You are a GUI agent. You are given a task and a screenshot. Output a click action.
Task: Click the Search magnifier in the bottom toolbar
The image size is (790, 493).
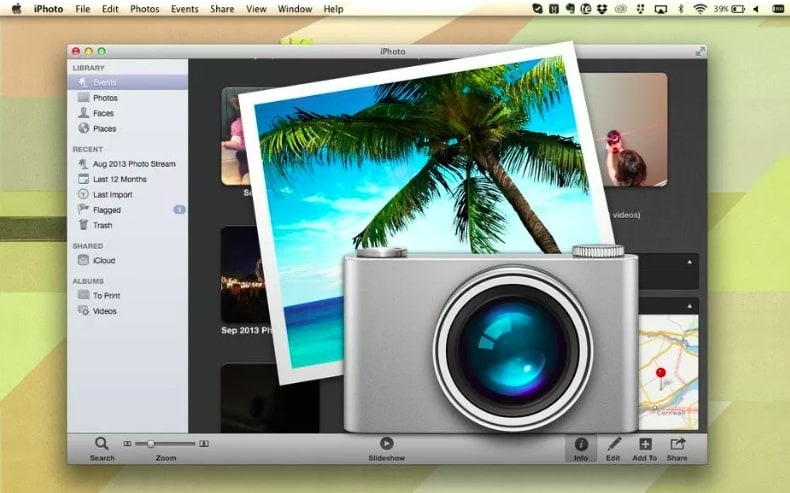[x=102, y=444]
